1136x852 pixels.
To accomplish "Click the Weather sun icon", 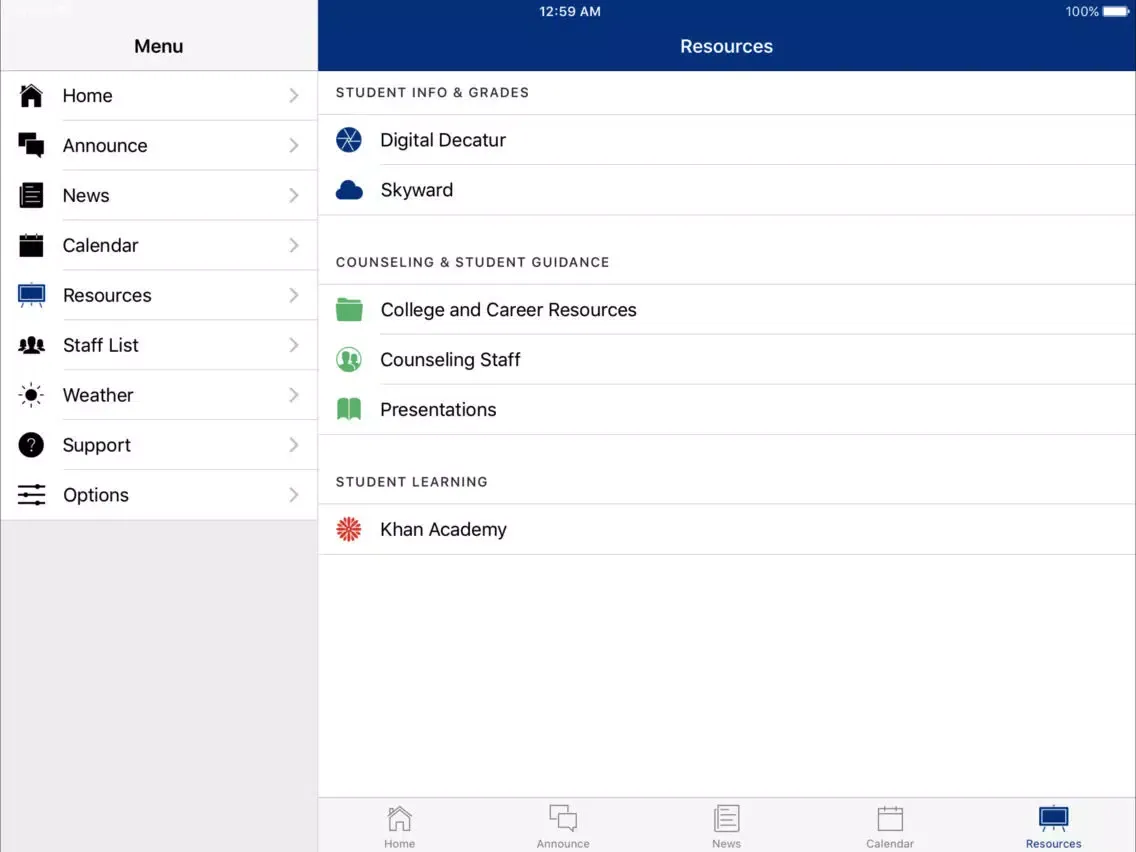I will click(31, 395).
